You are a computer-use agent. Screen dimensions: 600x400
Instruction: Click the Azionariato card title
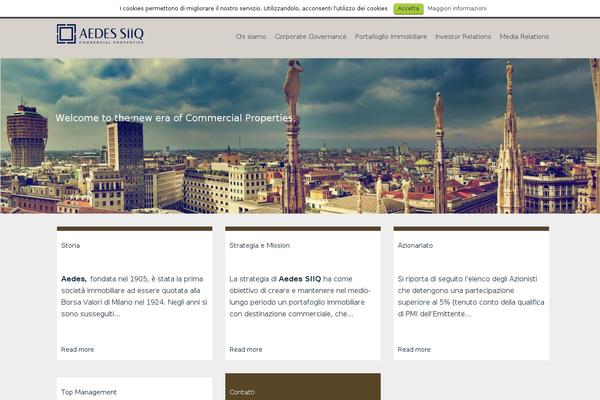415,245
